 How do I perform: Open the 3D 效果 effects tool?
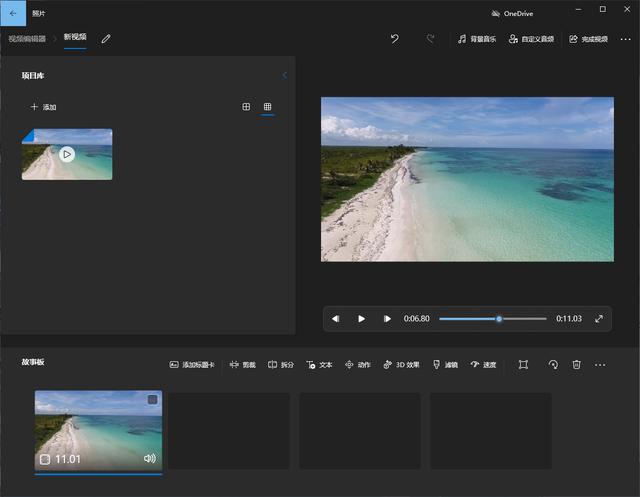pos(401,365)
